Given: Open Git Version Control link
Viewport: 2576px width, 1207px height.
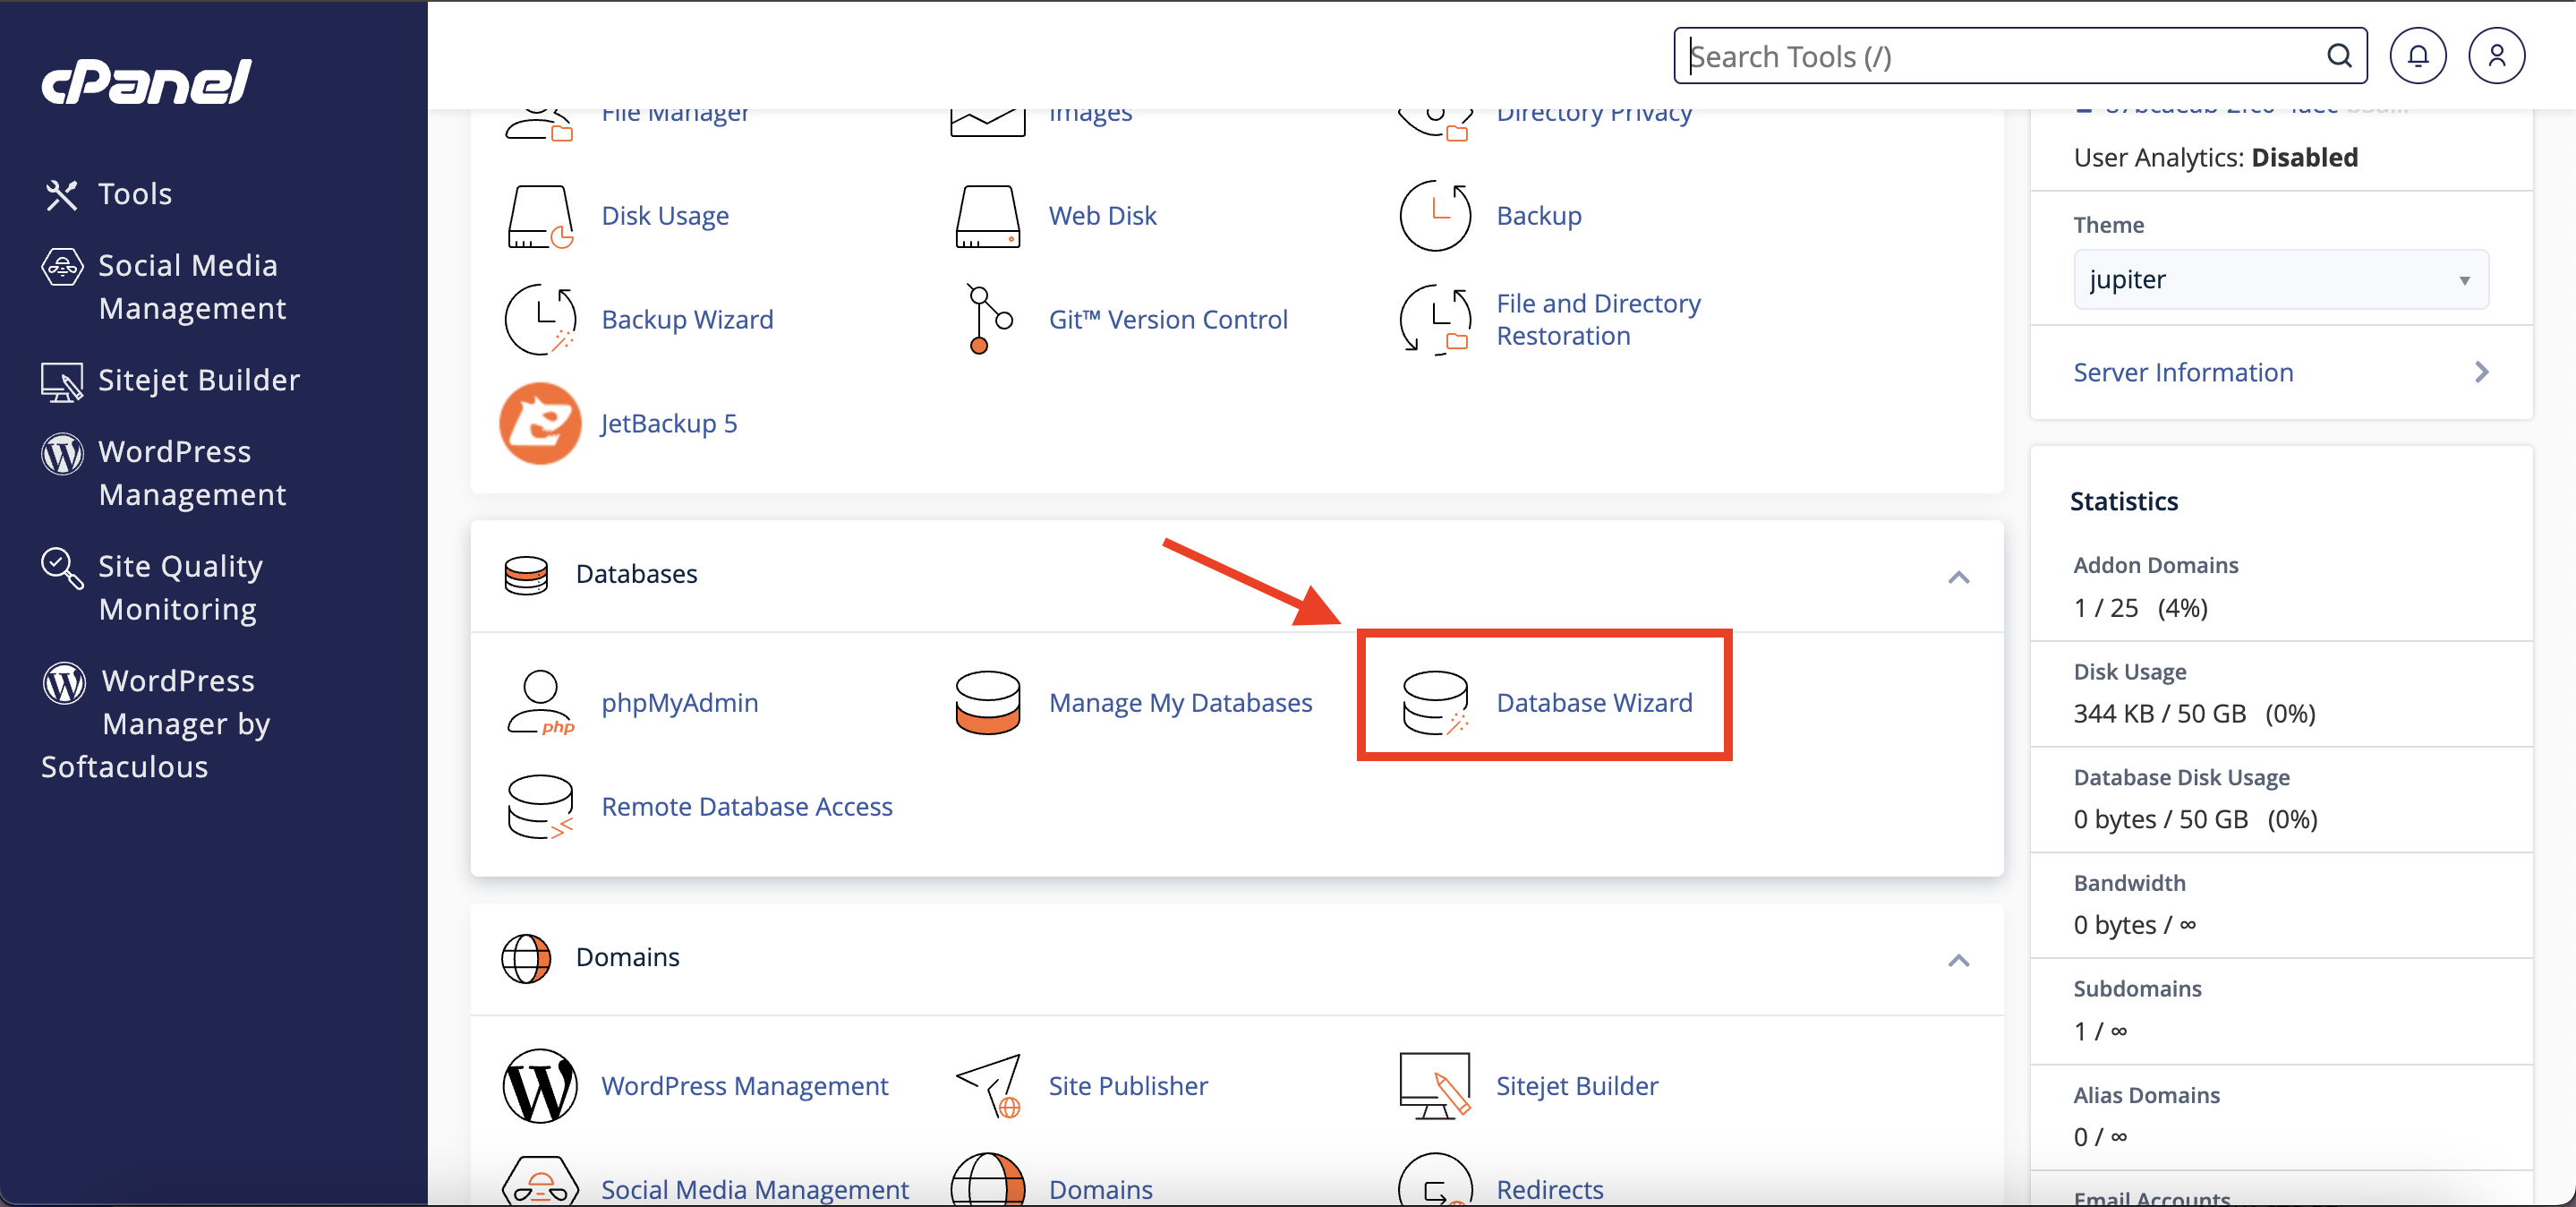Looking at the screenshot, I should point(1168,320).
